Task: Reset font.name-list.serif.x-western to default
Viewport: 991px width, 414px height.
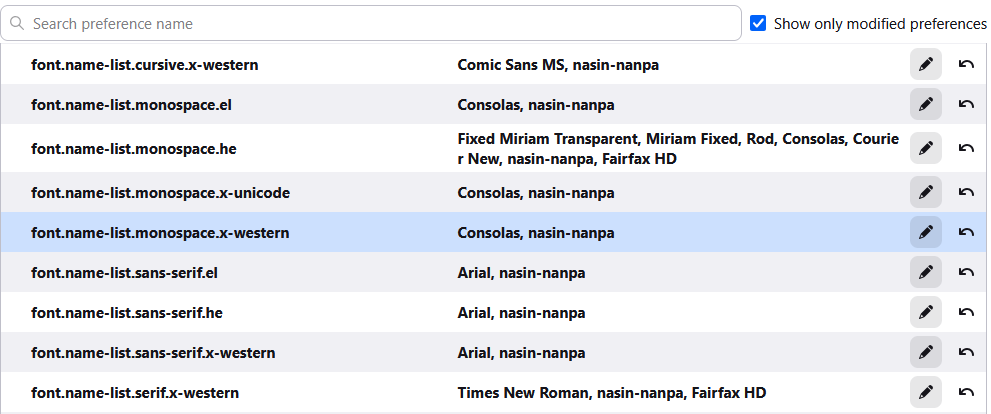Action: click(x=966, y=392)
